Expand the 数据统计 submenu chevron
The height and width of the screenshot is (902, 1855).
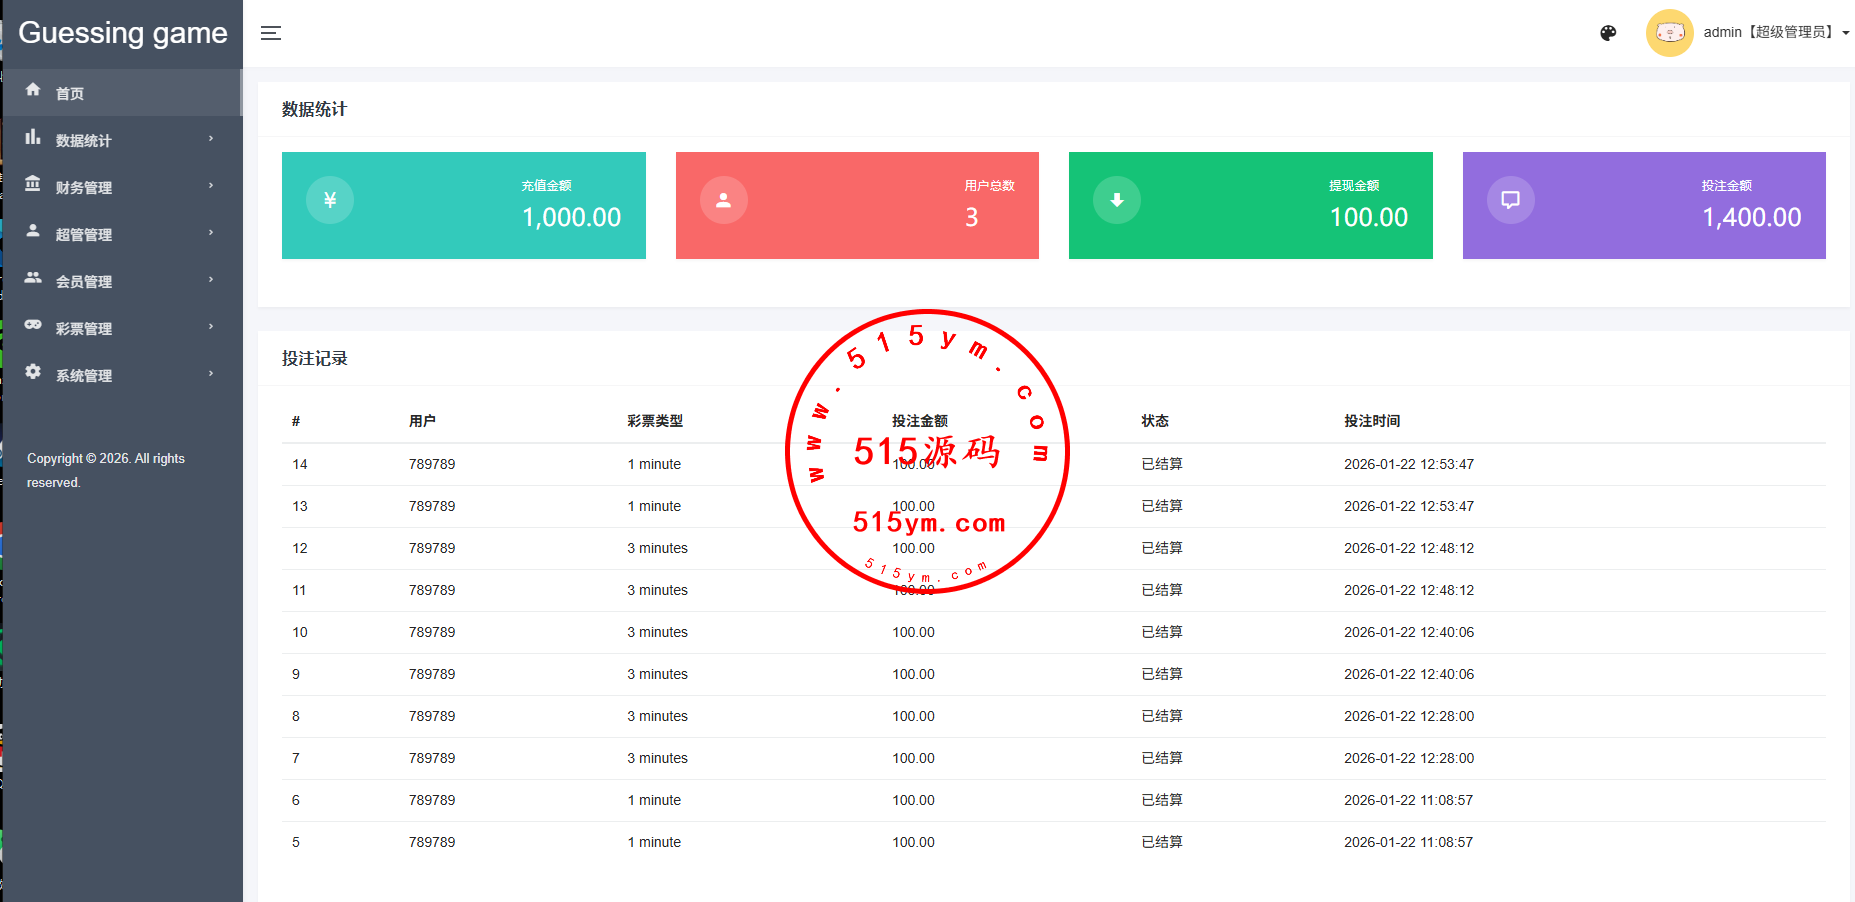(211, 139)
